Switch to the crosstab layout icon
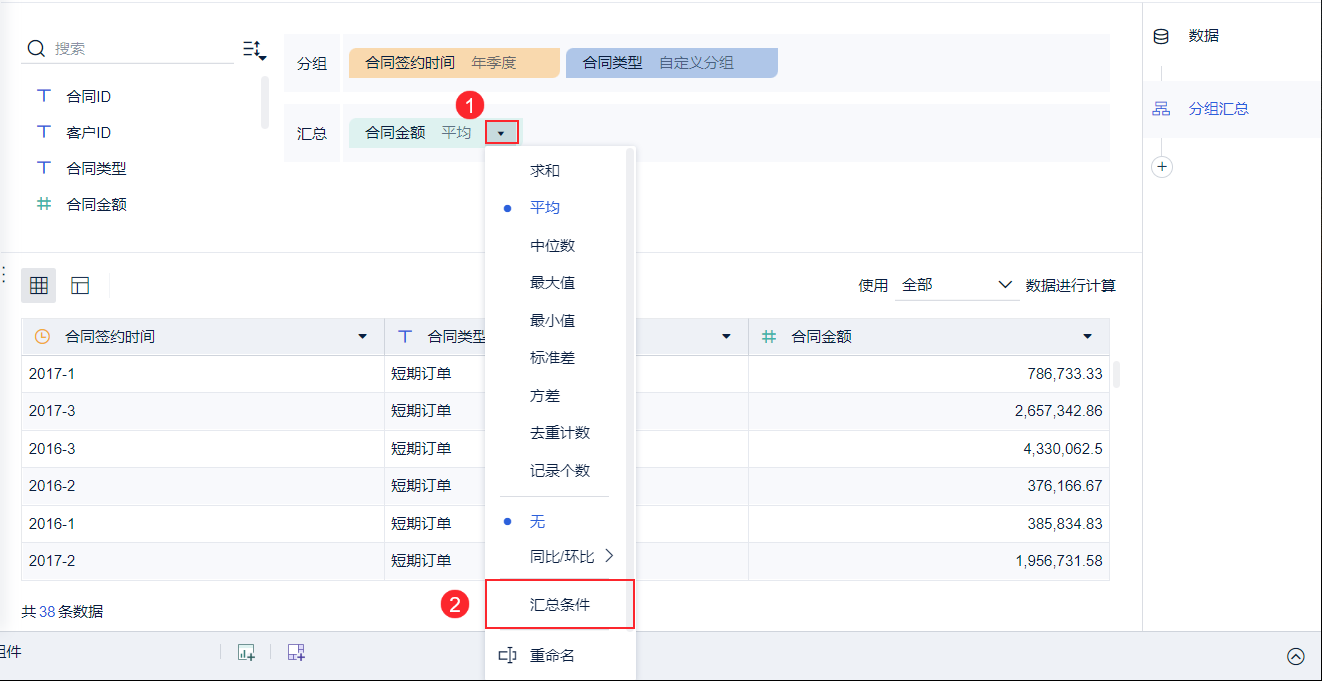 click(81, 286)
